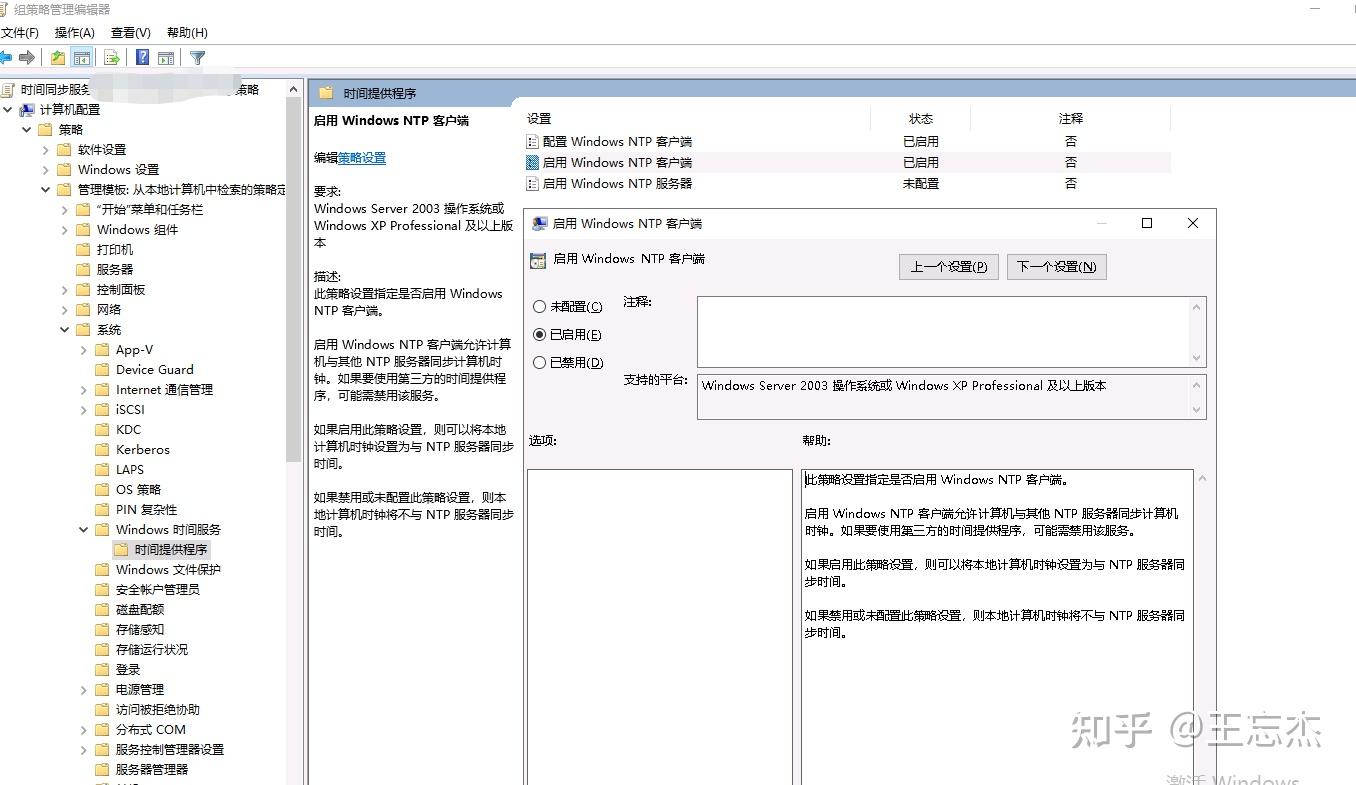Select the 启用 Windows NTP 客户端 list row

point(847,163)
